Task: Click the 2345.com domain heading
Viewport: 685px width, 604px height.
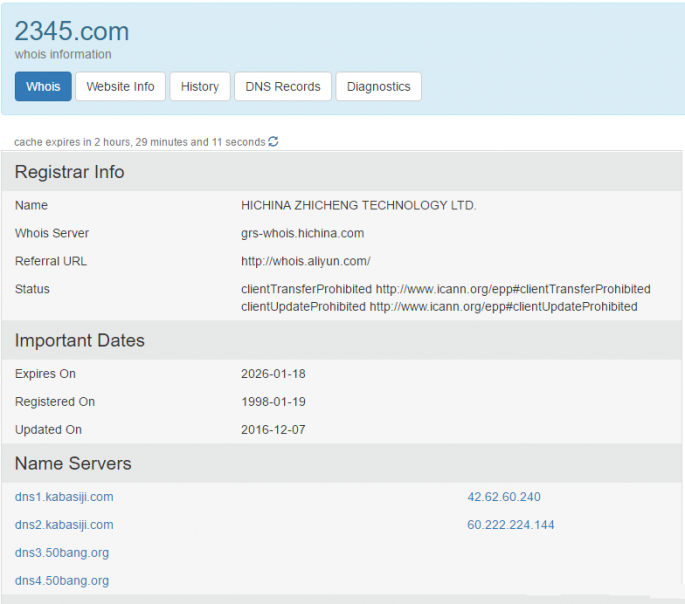Action: tap(72, 31)
